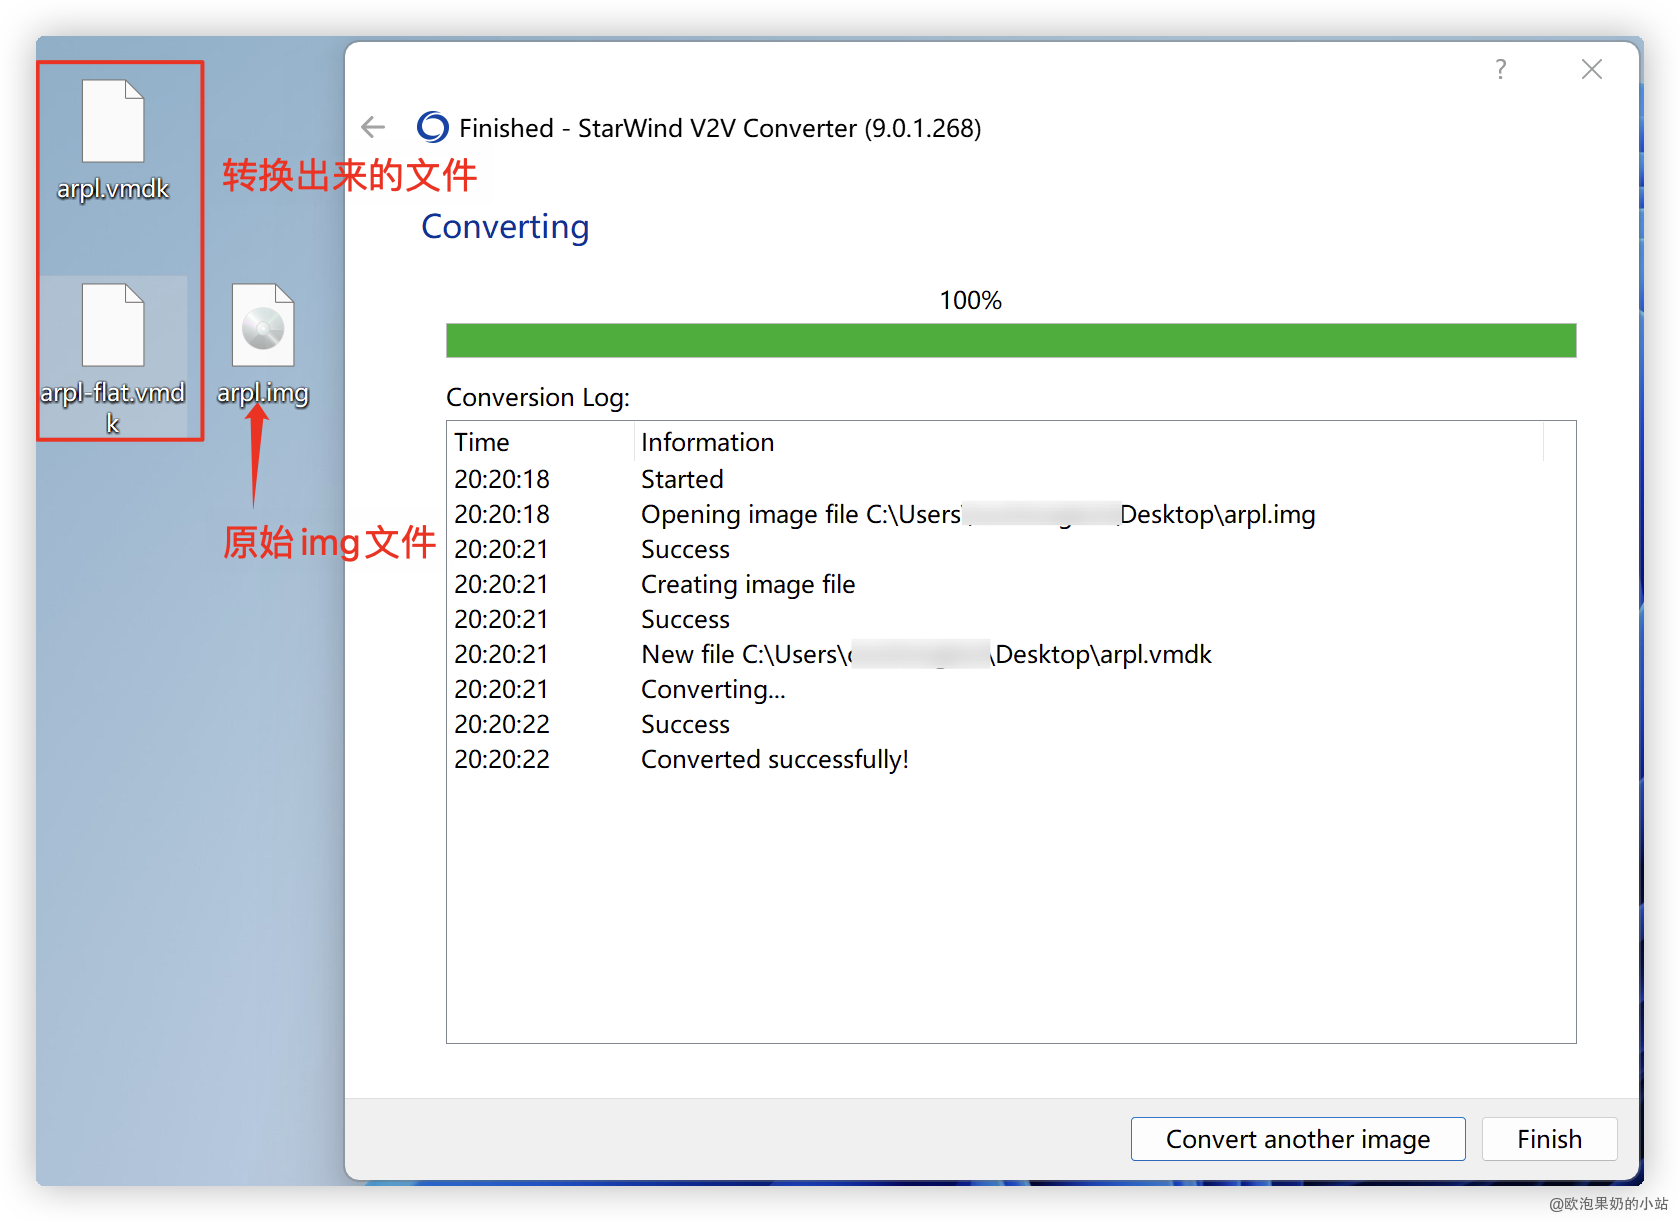Screen dimensions: 1680x1222
Task: Click the Finish button
Action: pos(1549,1139)
